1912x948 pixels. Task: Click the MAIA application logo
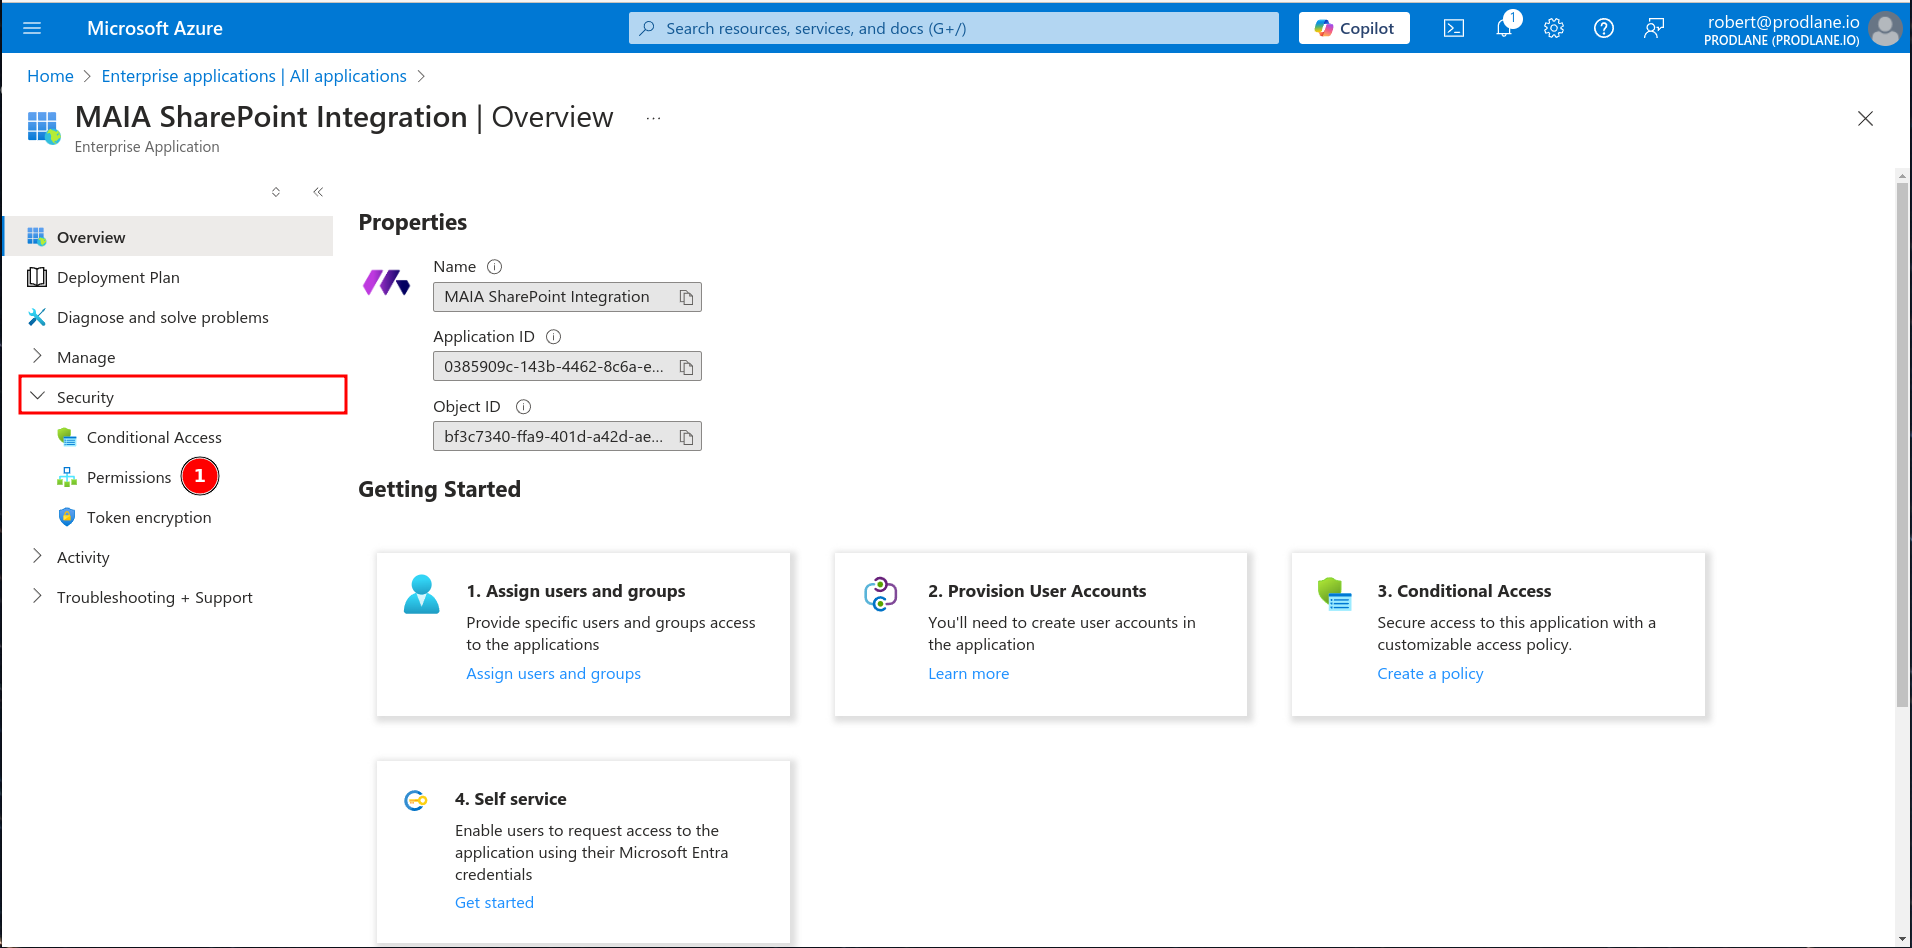coord(386,283)
